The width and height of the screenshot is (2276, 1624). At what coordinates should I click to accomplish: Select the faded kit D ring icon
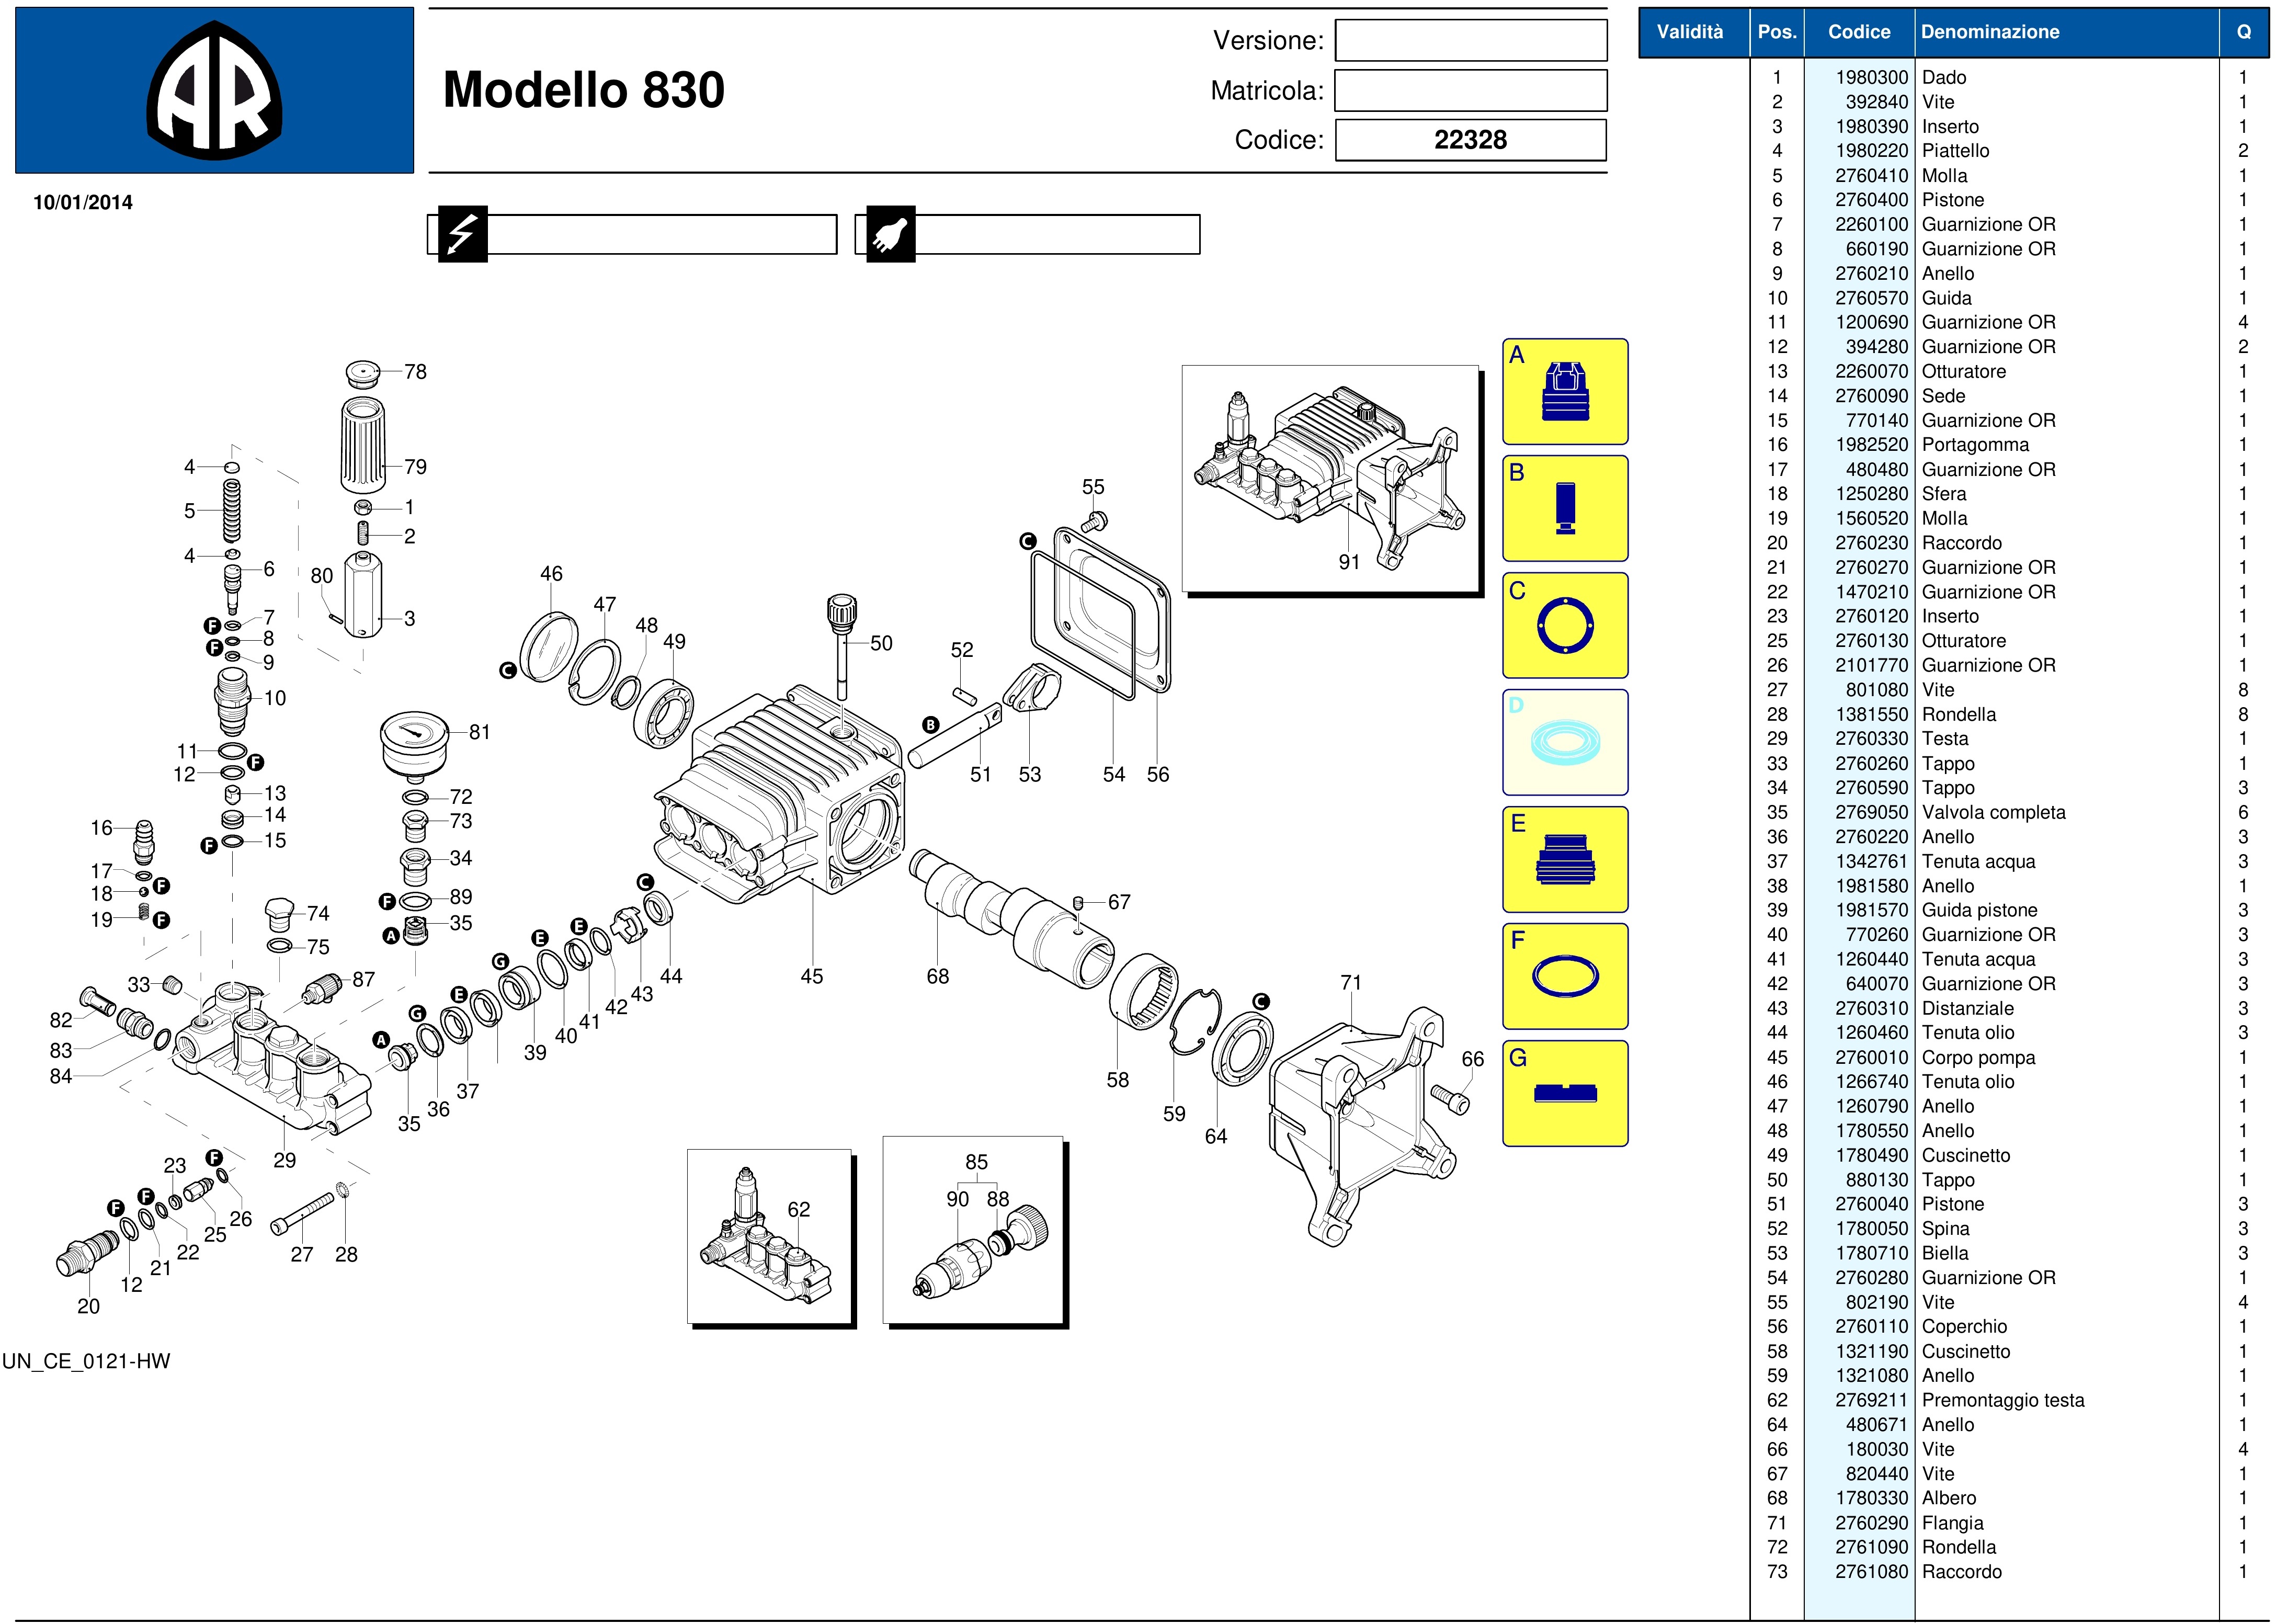1565,743
